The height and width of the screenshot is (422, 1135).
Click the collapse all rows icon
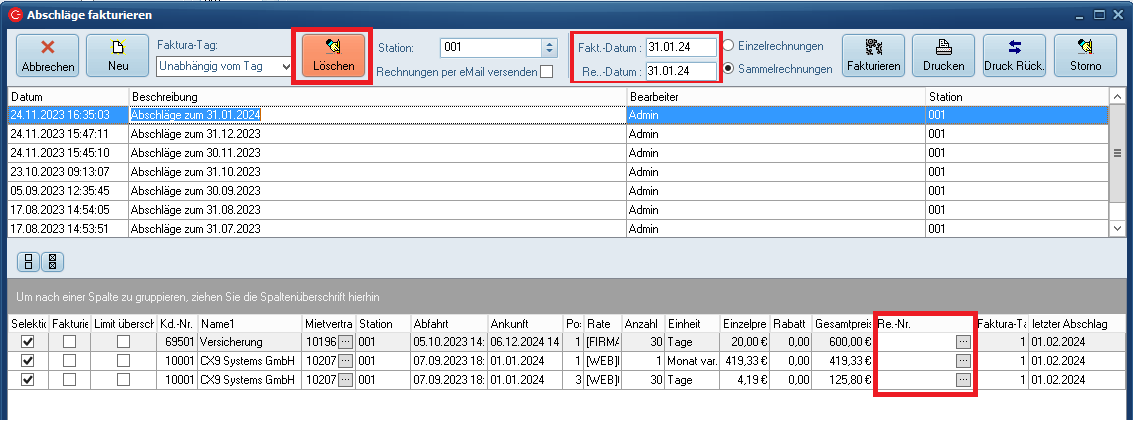[51, 262]
